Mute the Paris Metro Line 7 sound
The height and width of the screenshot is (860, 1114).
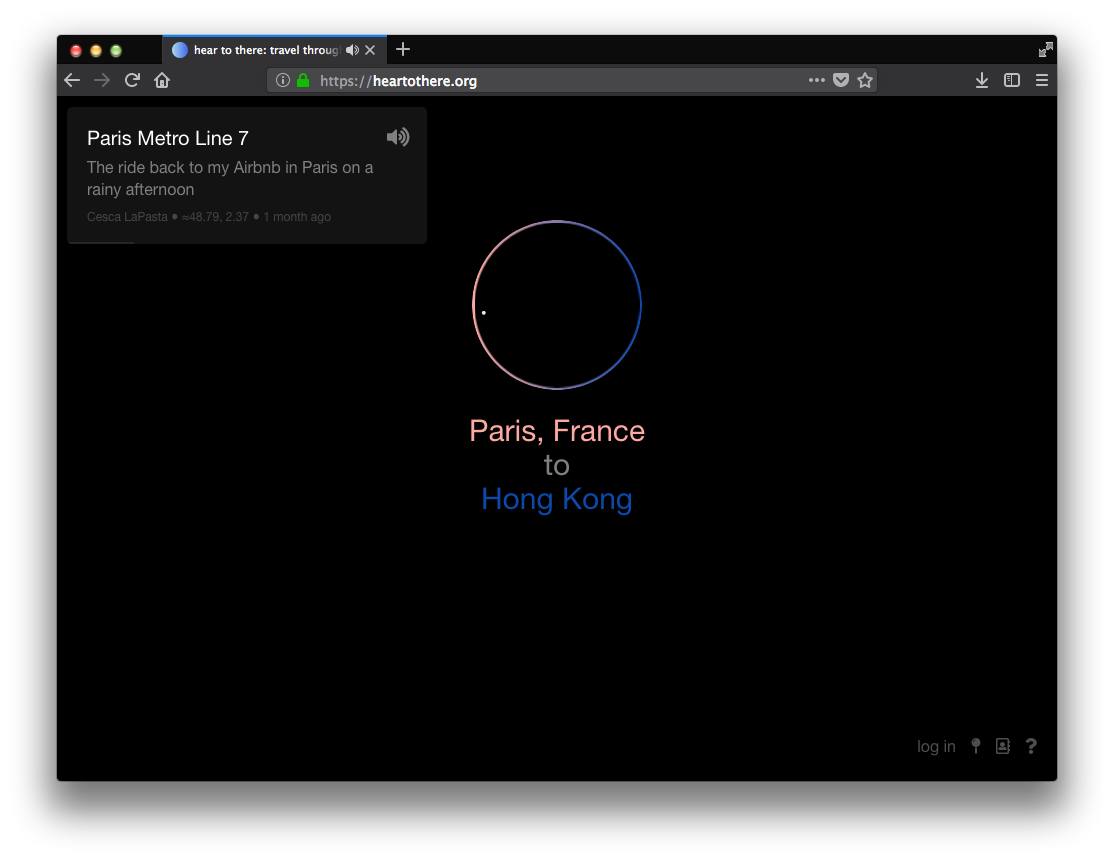coord(397,137)
